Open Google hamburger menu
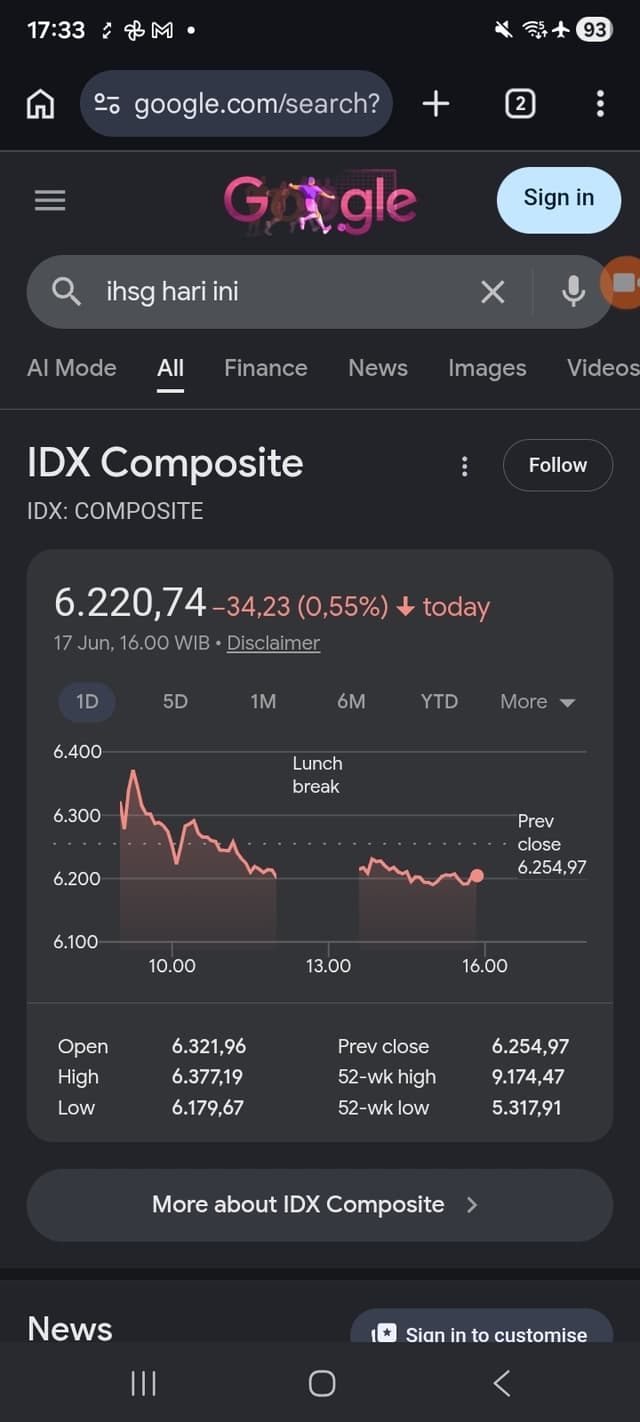The image size is (640, 1422). [50, 200]
